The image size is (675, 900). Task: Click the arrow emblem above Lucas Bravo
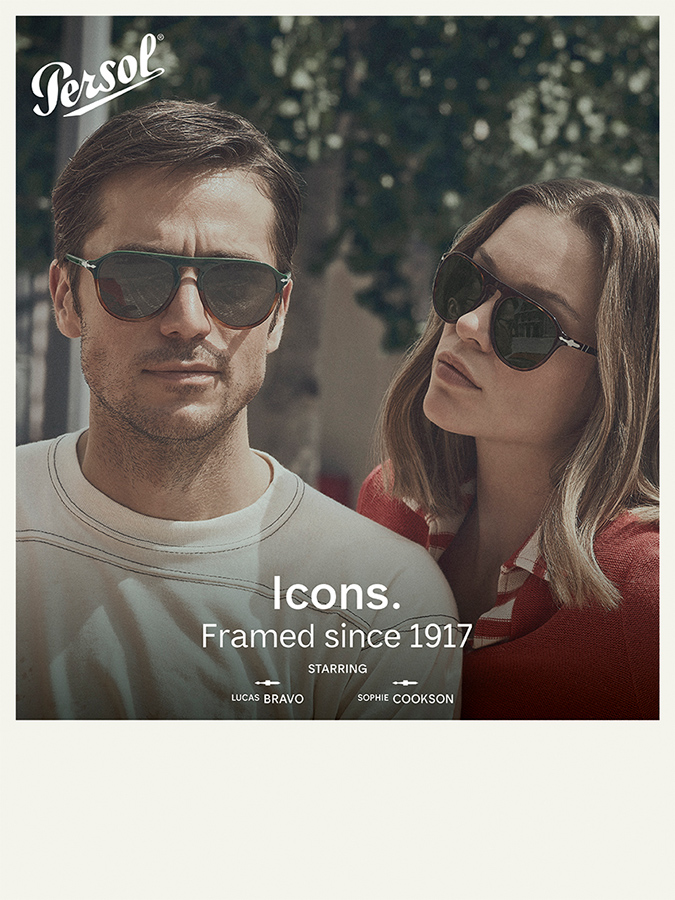(x=267, y=683)
